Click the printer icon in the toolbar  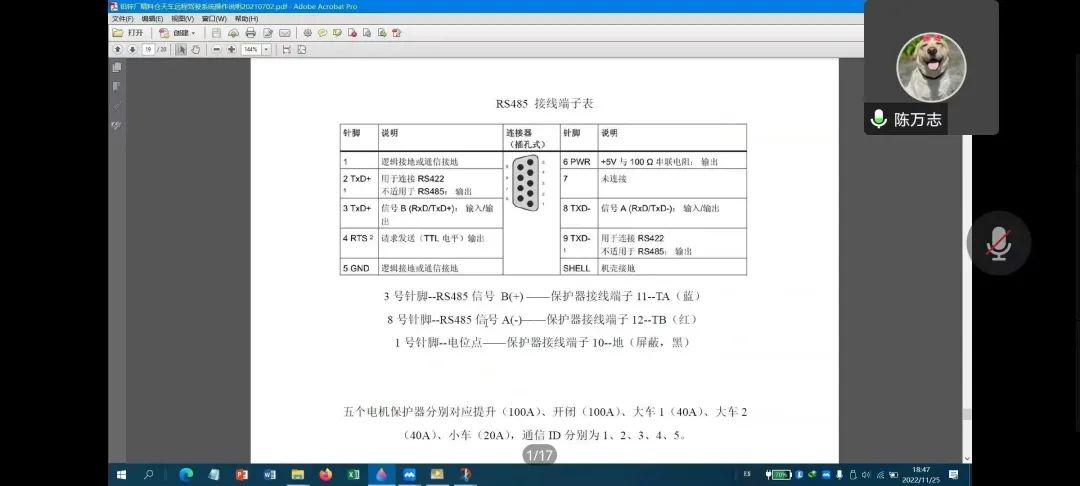click(250, 33)
